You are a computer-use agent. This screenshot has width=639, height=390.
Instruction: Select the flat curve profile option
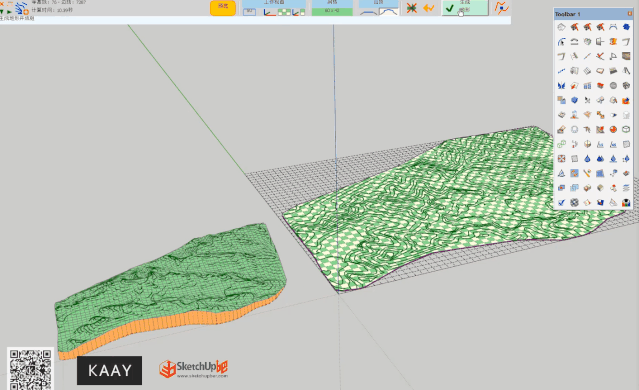[x=369, y=12]
